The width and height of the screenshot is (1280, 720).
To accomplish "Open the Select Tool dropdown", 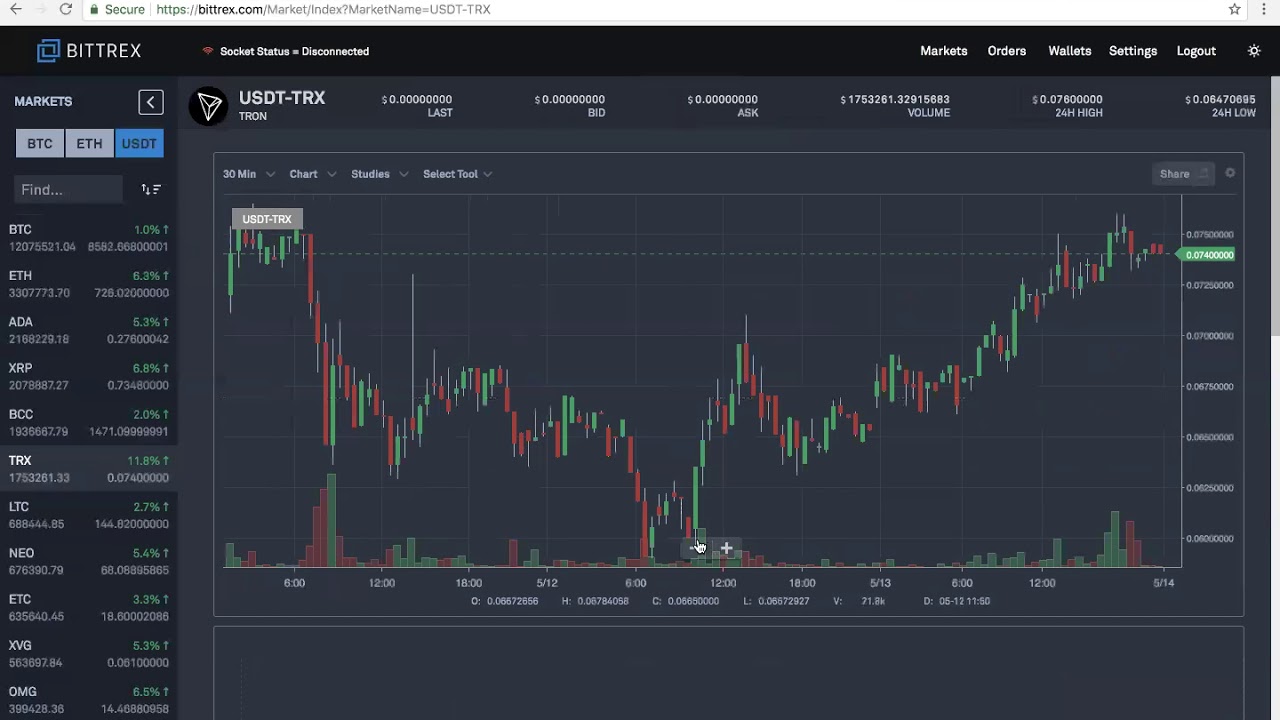I will (x=458, y=174).
